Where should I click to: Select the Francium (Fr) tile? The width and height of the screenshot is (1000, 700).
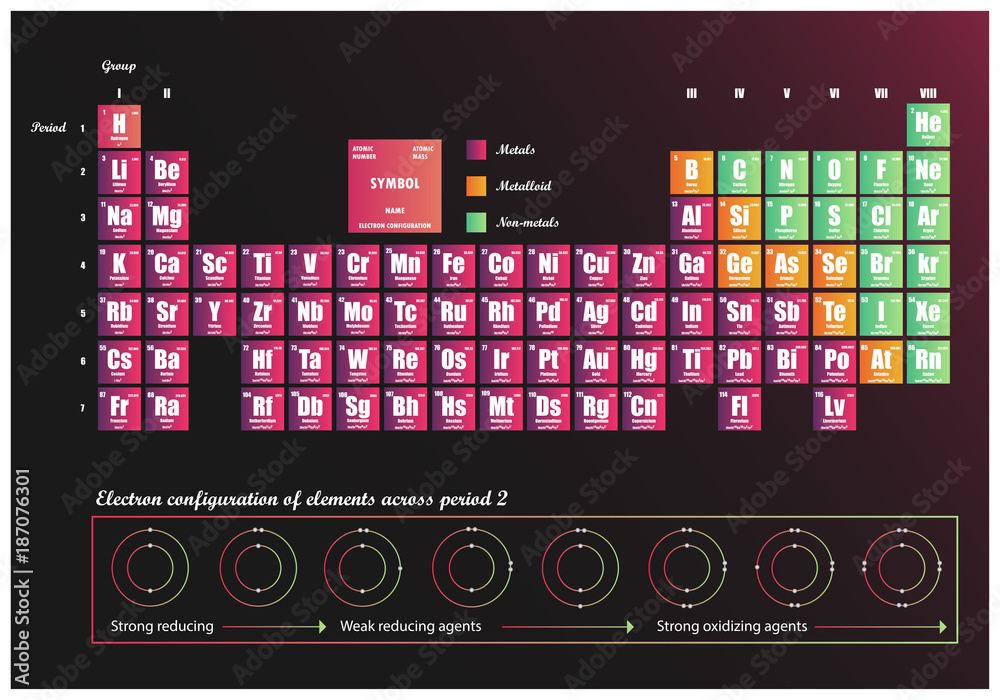(119, 409)
